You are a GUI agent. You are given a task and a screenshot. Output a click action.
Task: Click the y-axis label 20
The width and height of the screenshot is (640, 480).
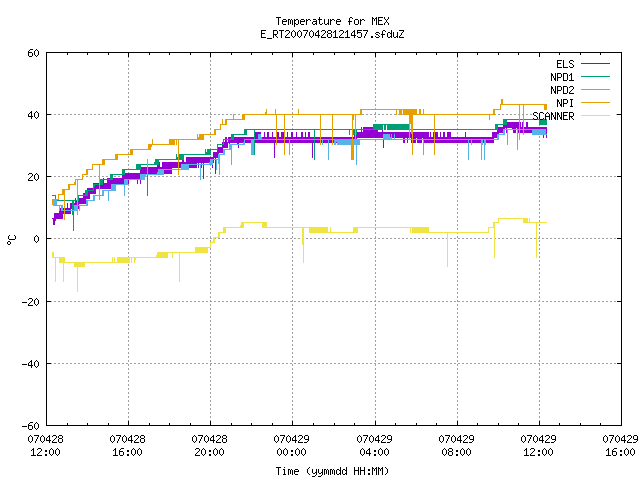(x=33, y=178)
